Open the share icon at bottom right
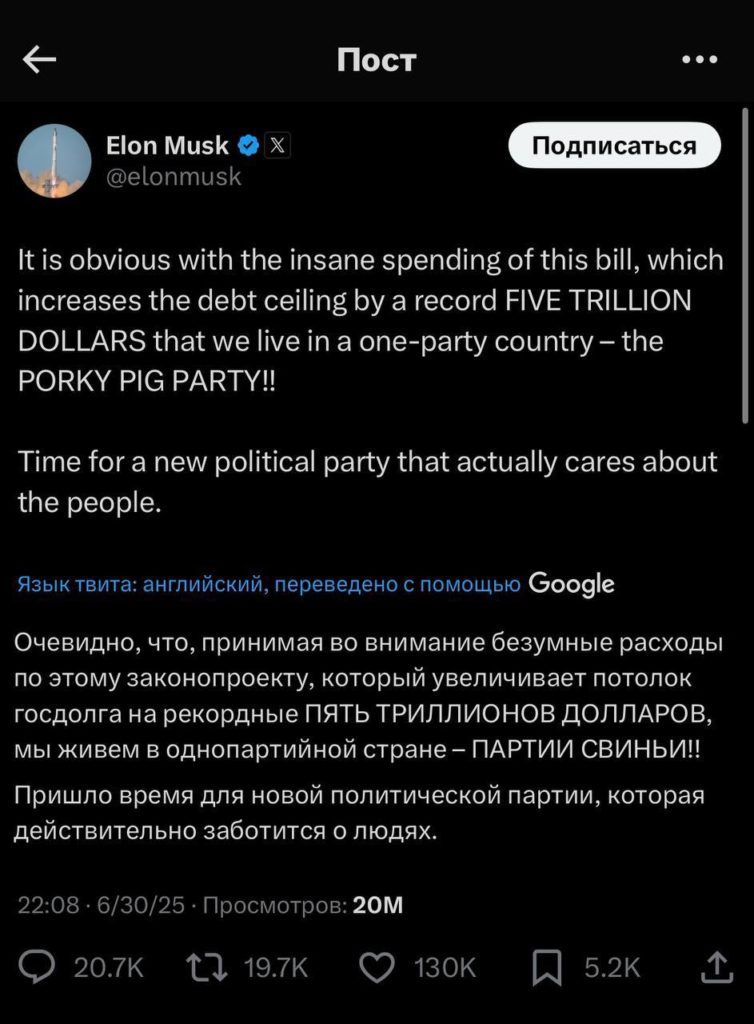Image resolution: width=754 pixels, height=1024 pixels. (x=714, y=967)
